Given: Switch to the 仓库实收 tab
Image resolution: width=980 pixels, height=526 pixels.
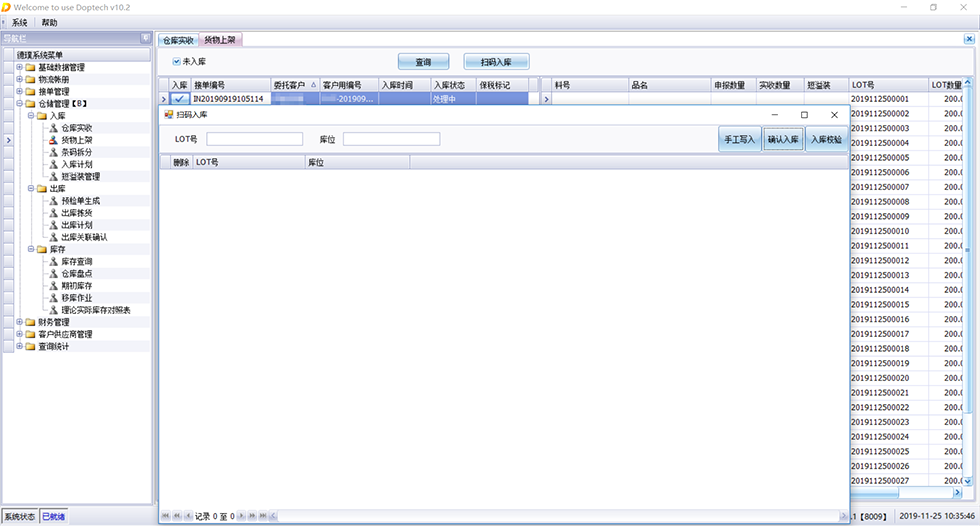Looking at the screenshot, I should tap(178, 40).
